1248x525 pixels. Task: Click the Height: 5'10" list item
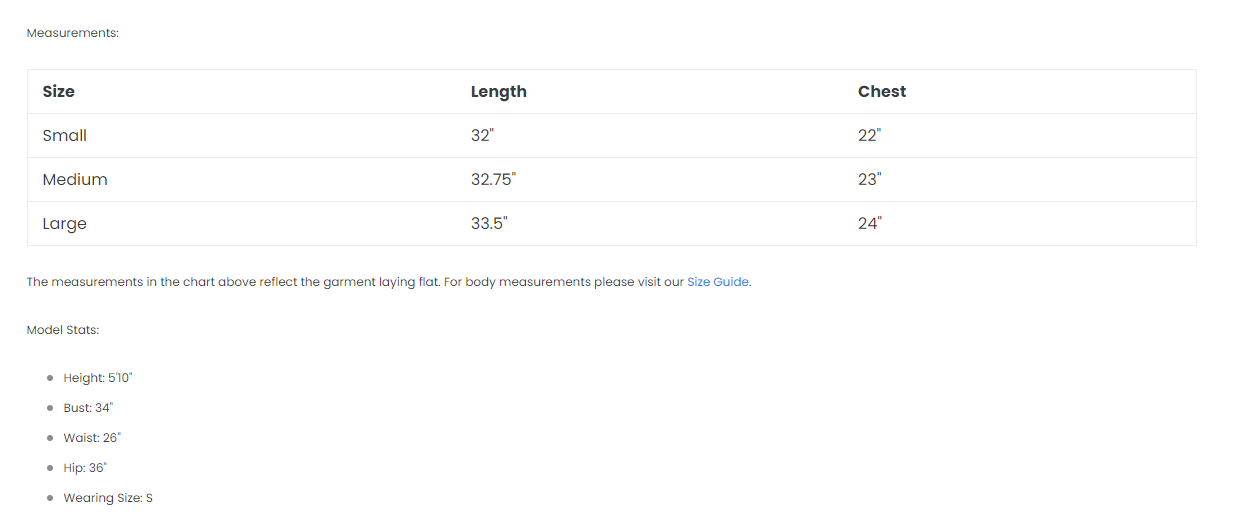pos(98,378)
